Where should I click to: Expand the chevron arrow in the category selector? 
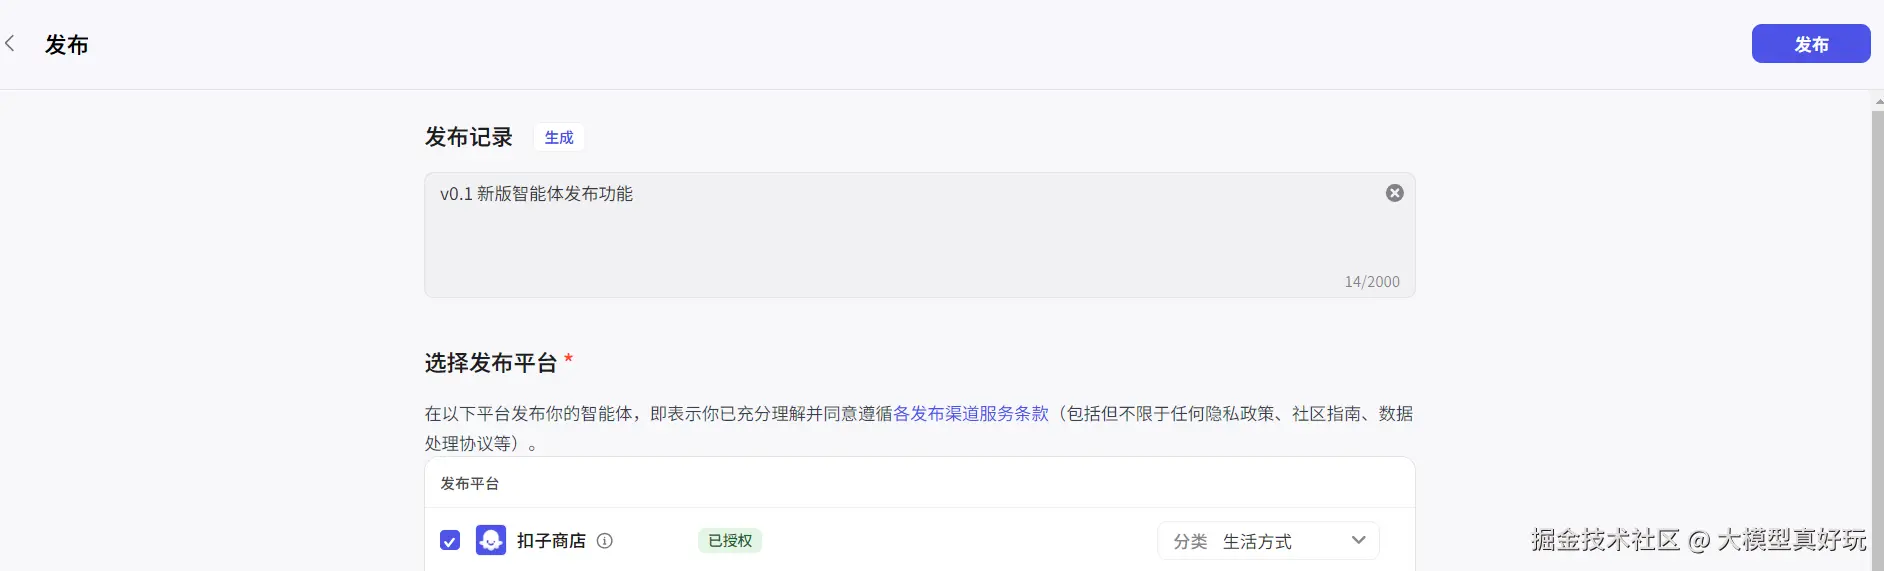(1358, 540)
